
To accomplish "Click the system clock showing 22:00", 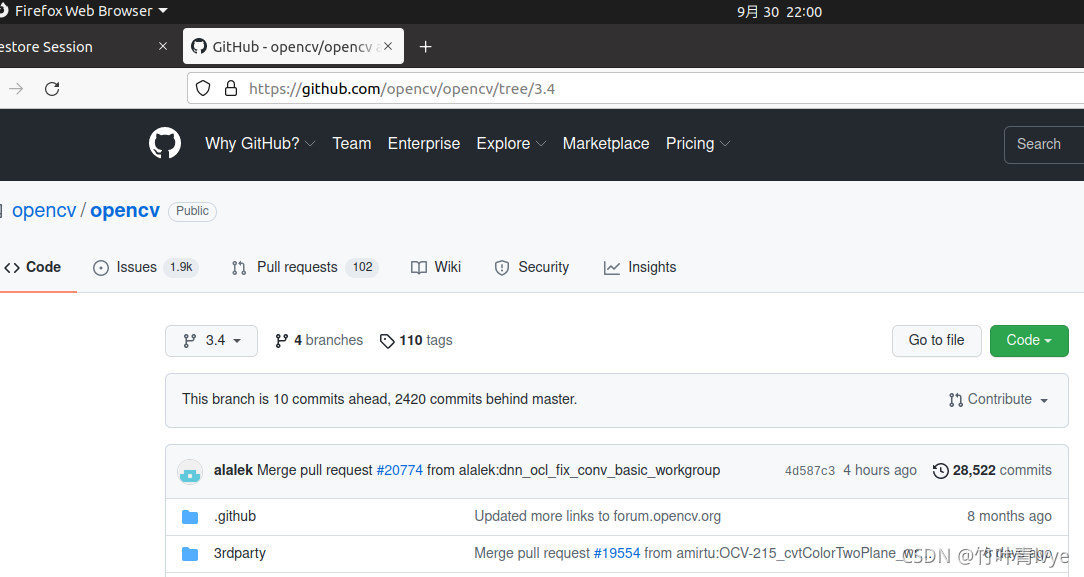I will click(780, 12).
